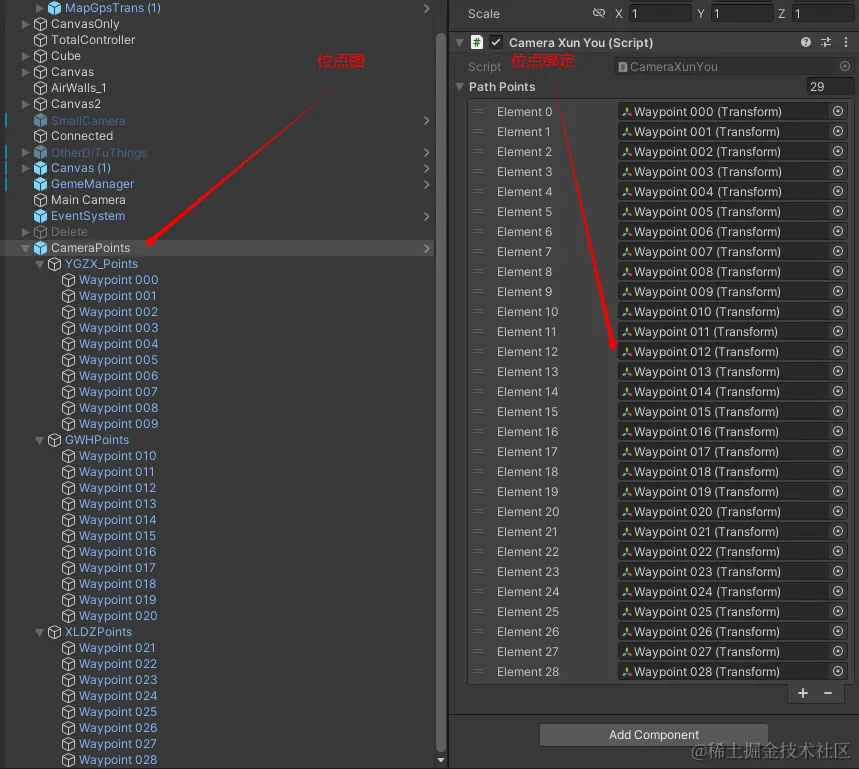Viewport: 859px width, 769px height.
Task: Open object picker for the CameraXunYou Script field
Action: click(844, 66)
